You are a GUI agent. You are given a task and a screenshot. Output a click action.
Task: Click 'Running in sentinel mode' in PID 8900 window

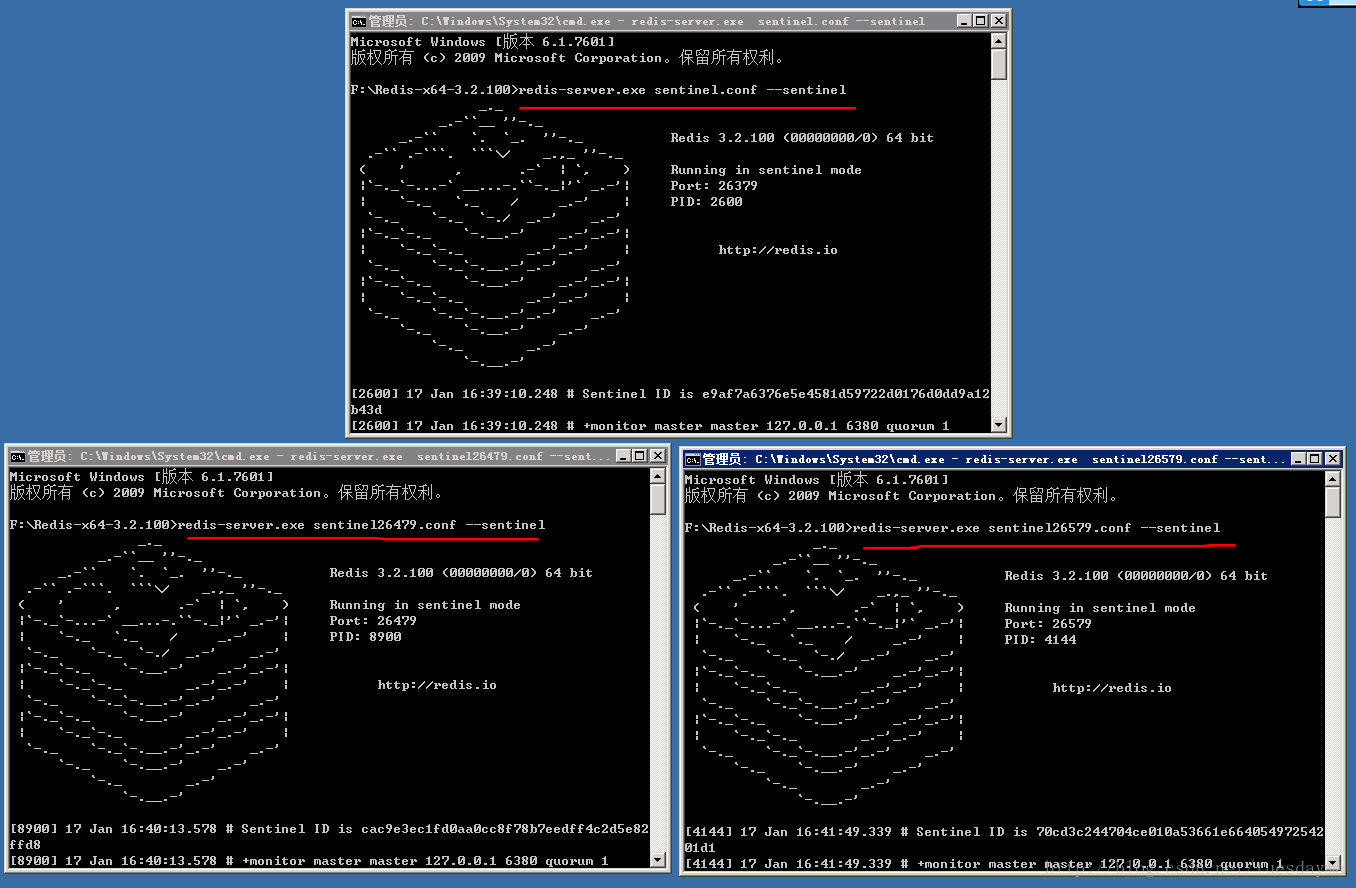[425, 605]
